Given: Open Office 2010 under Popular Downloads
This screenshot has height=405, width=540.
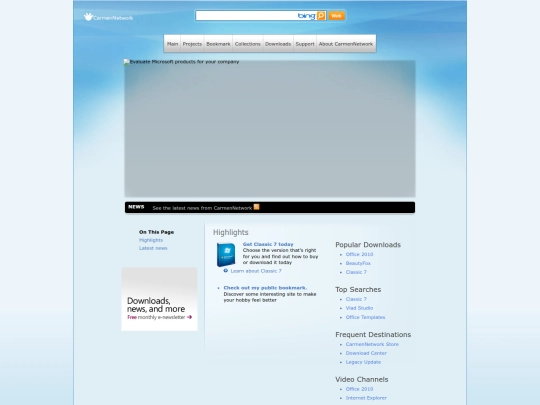Looking at the screenshot, I should pos(359,254).
